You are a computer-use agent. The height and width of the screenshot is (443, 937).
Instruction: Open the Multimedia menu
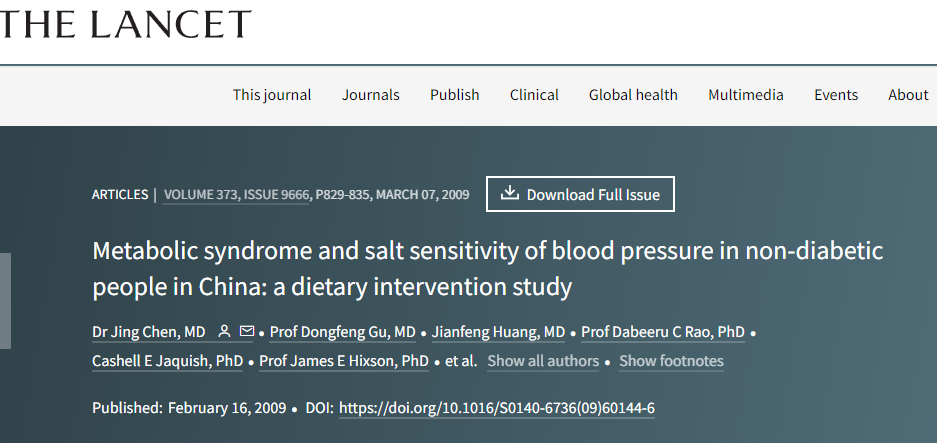coord(746,95)
